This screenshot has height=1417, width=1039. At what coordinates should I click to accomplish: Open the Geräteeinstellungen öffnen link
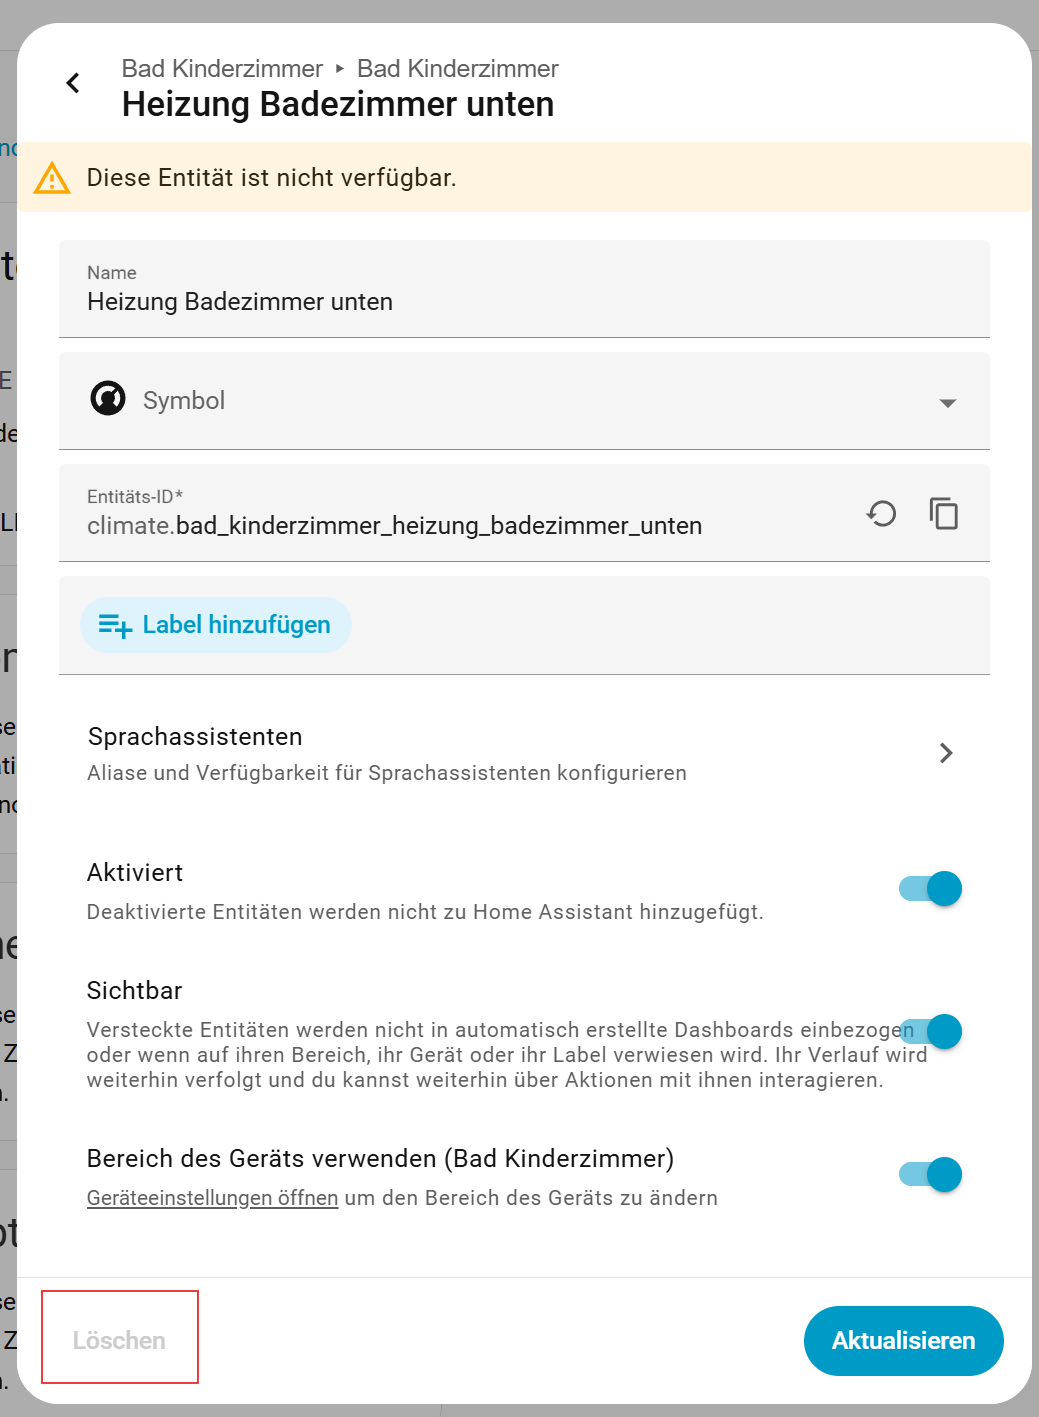212,1198
